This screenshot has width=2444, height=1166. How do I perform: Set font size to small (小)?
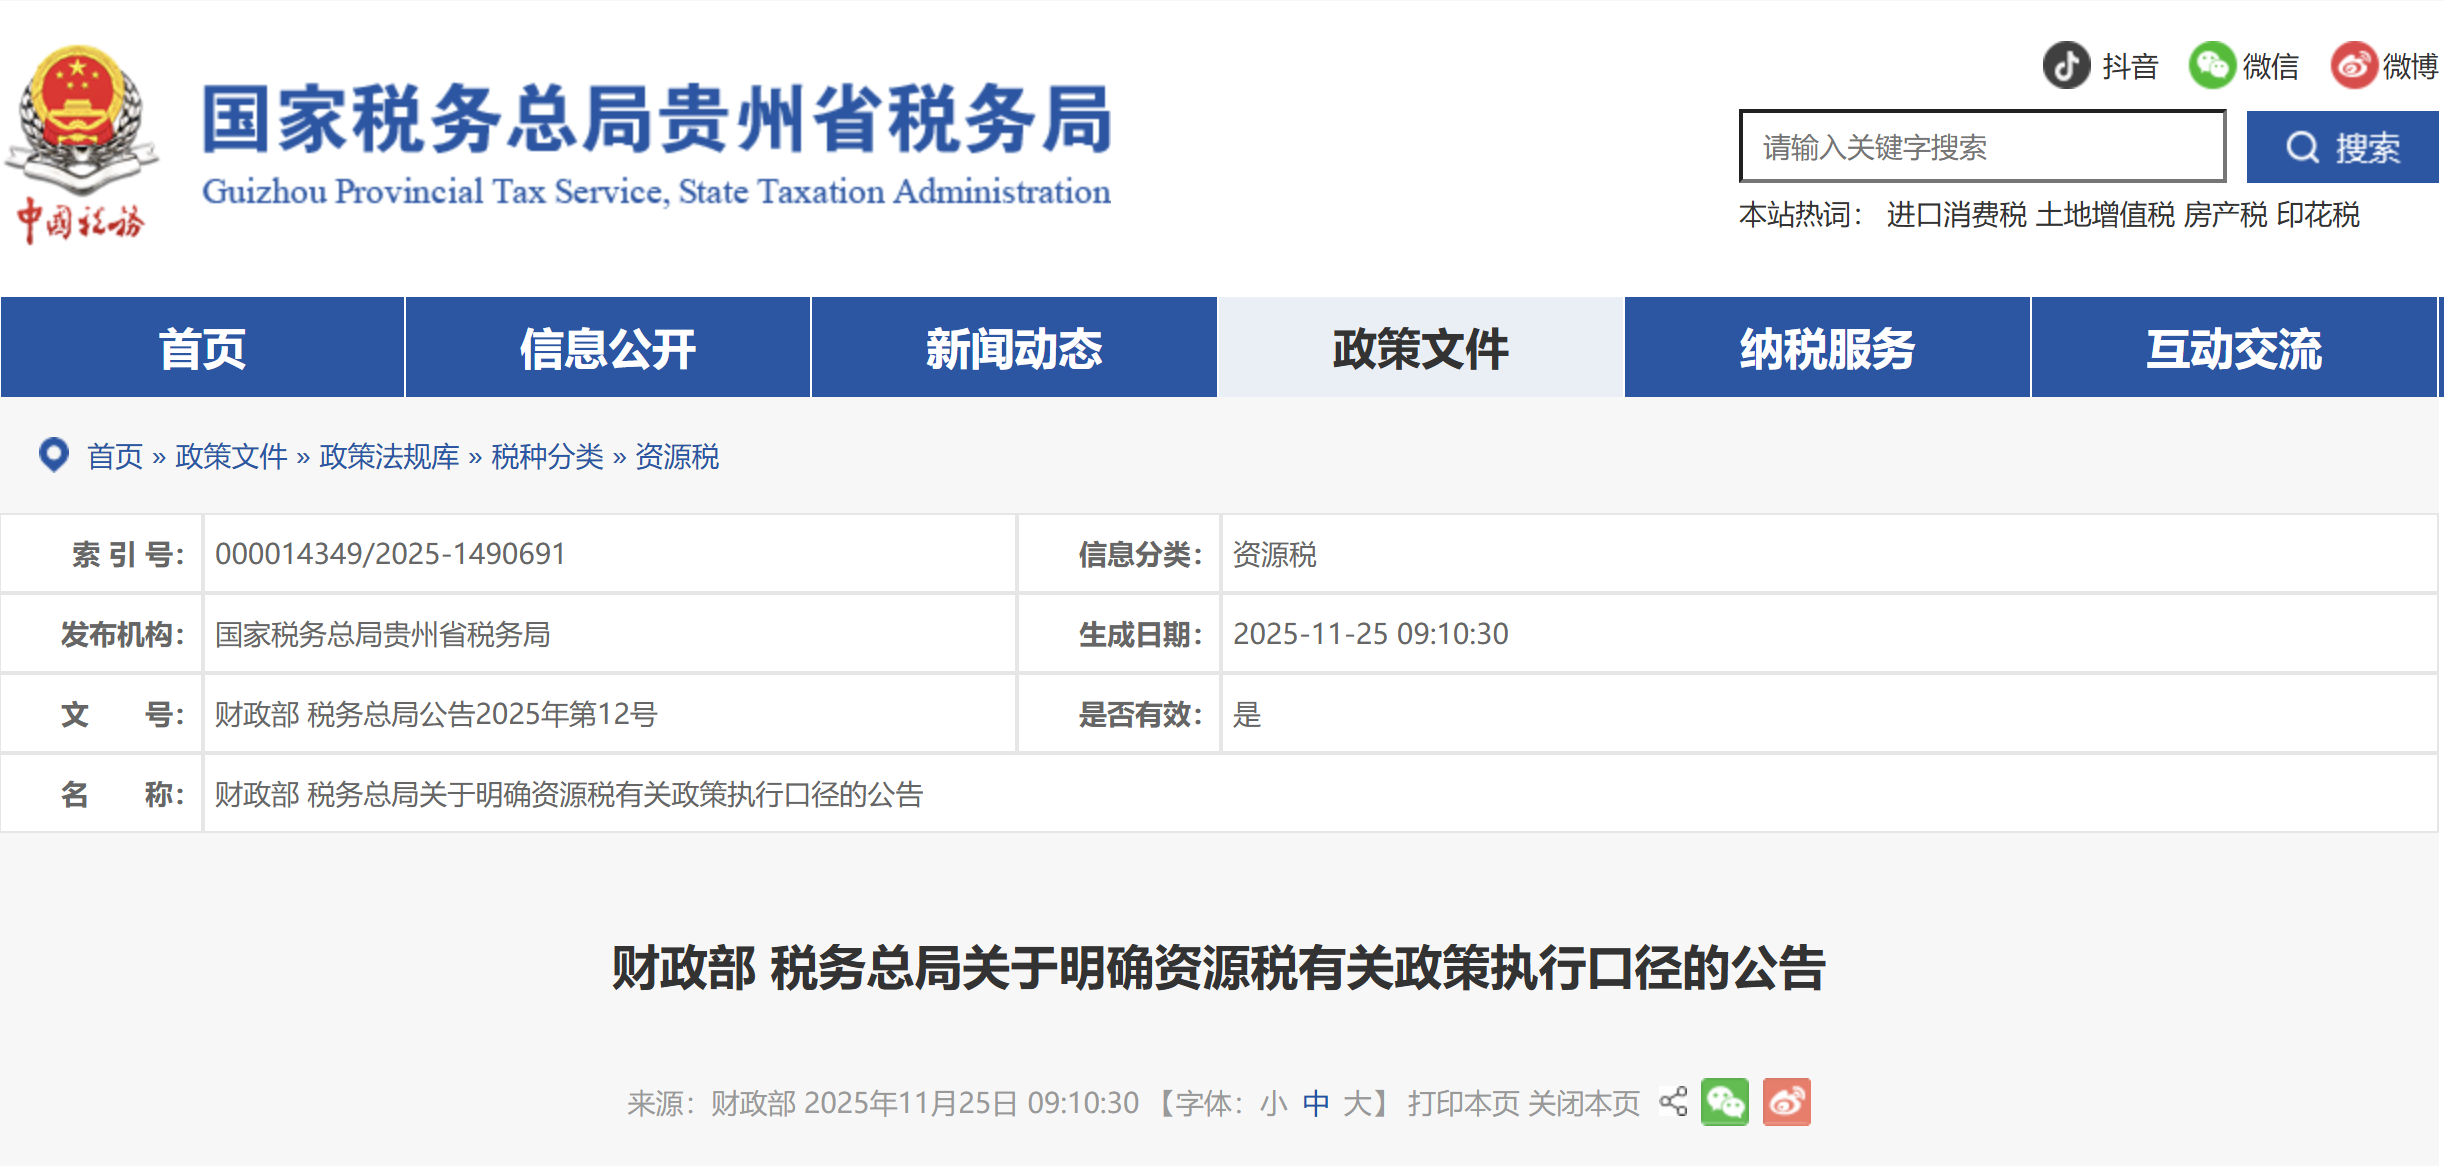pos(1273,1103)
